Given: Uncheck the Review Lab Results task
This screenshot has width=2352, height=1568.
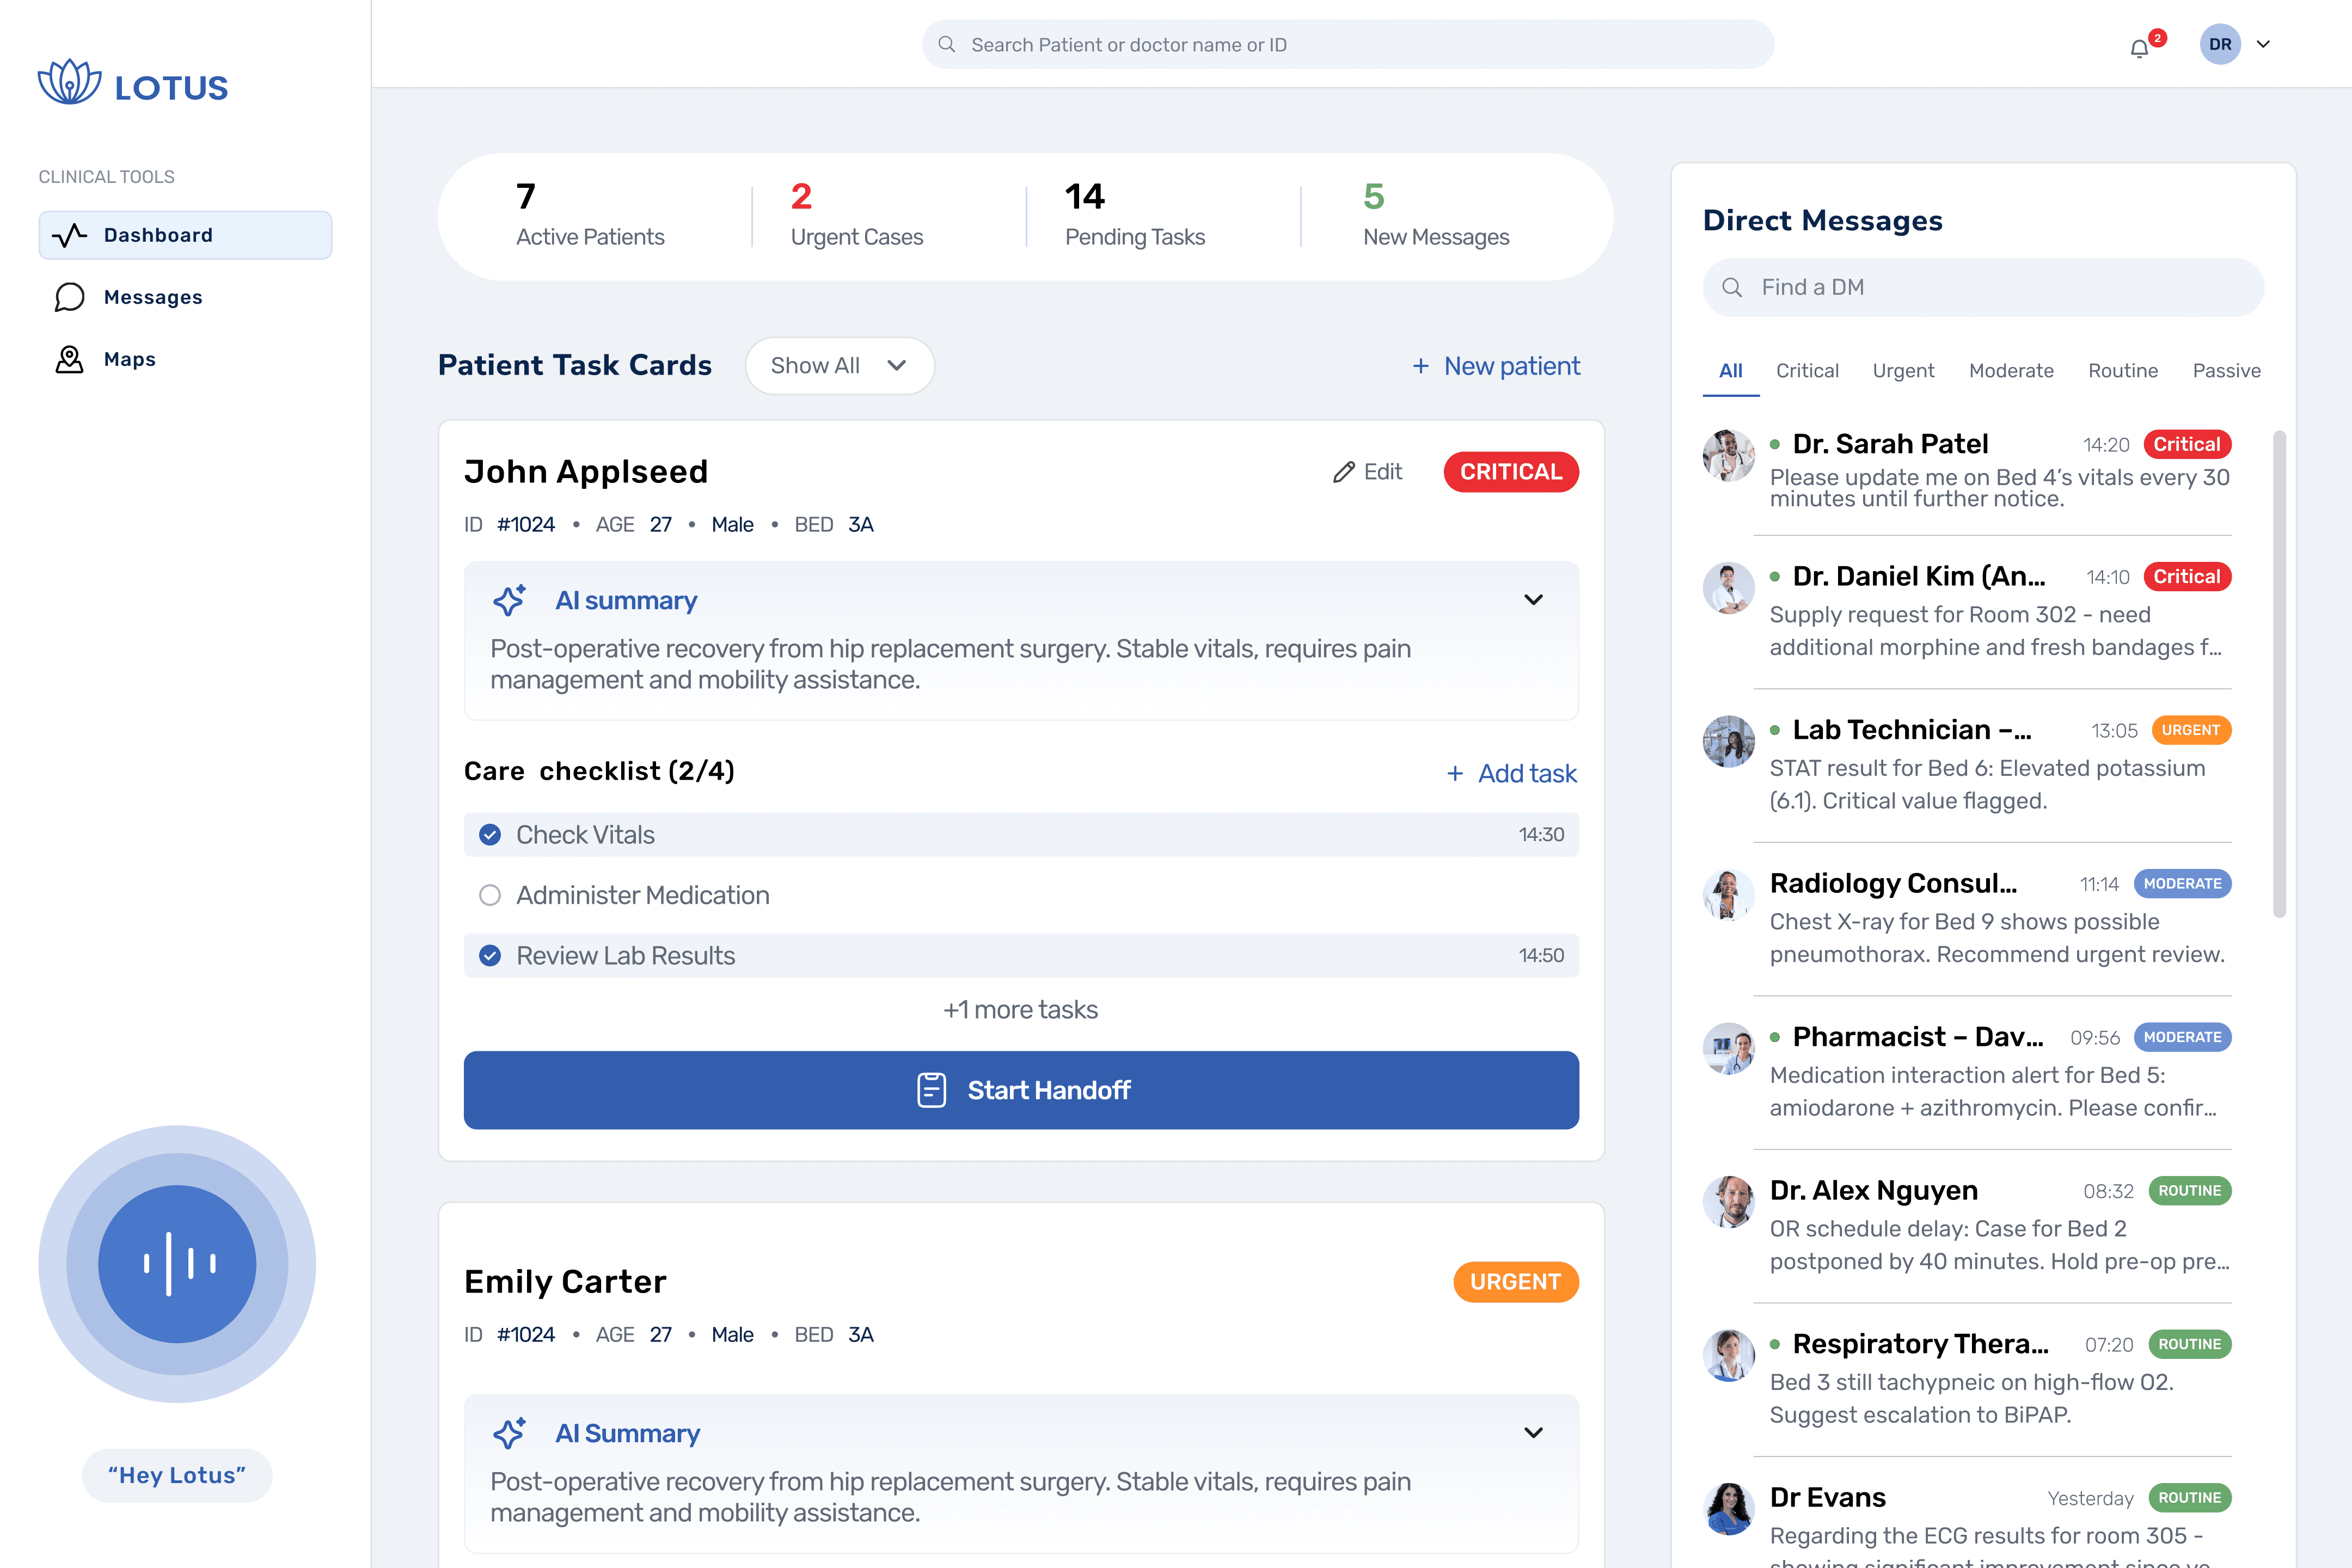Looking at the screenshot, I should pyautogui.click(x=490, y=956).
